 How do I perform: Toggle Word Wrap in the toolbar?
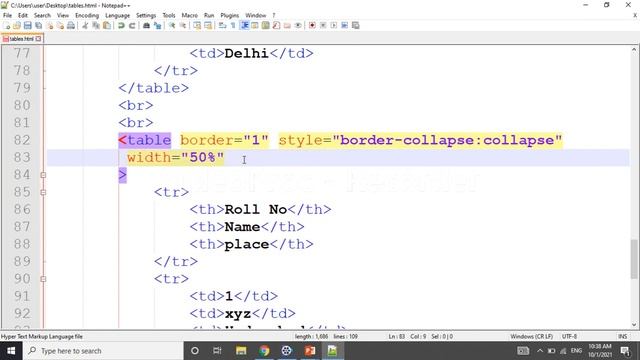[x=222, y=26]
